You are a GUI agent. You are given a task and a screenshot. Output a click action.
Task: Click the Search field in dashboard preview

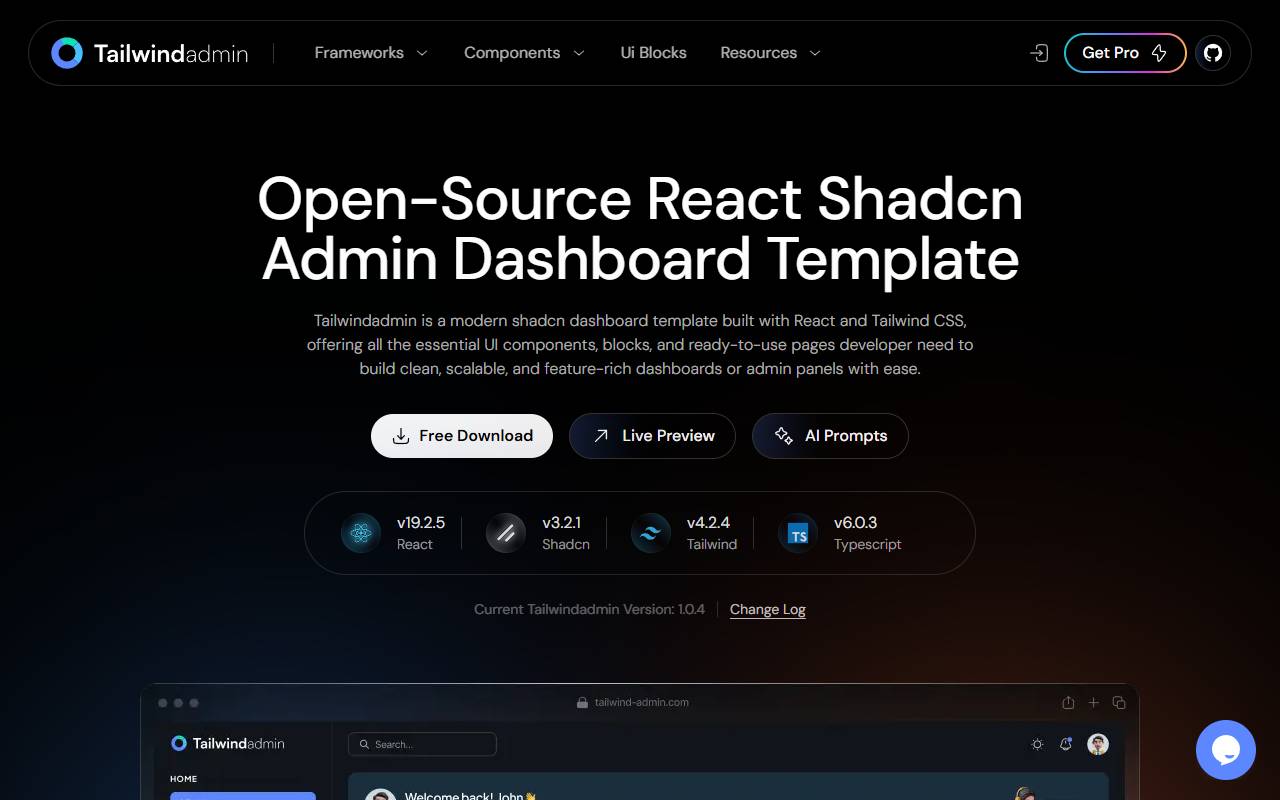point(422,744)
